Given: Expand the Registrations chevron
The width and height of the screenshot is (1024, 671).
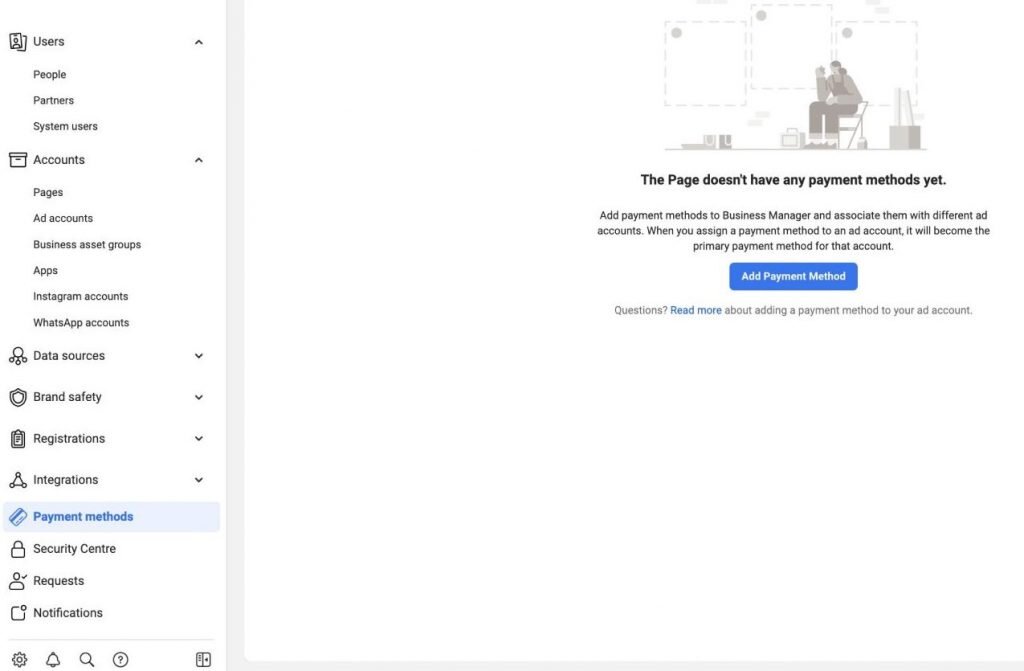Looking at the screenshot, I should tap(199, 438).
